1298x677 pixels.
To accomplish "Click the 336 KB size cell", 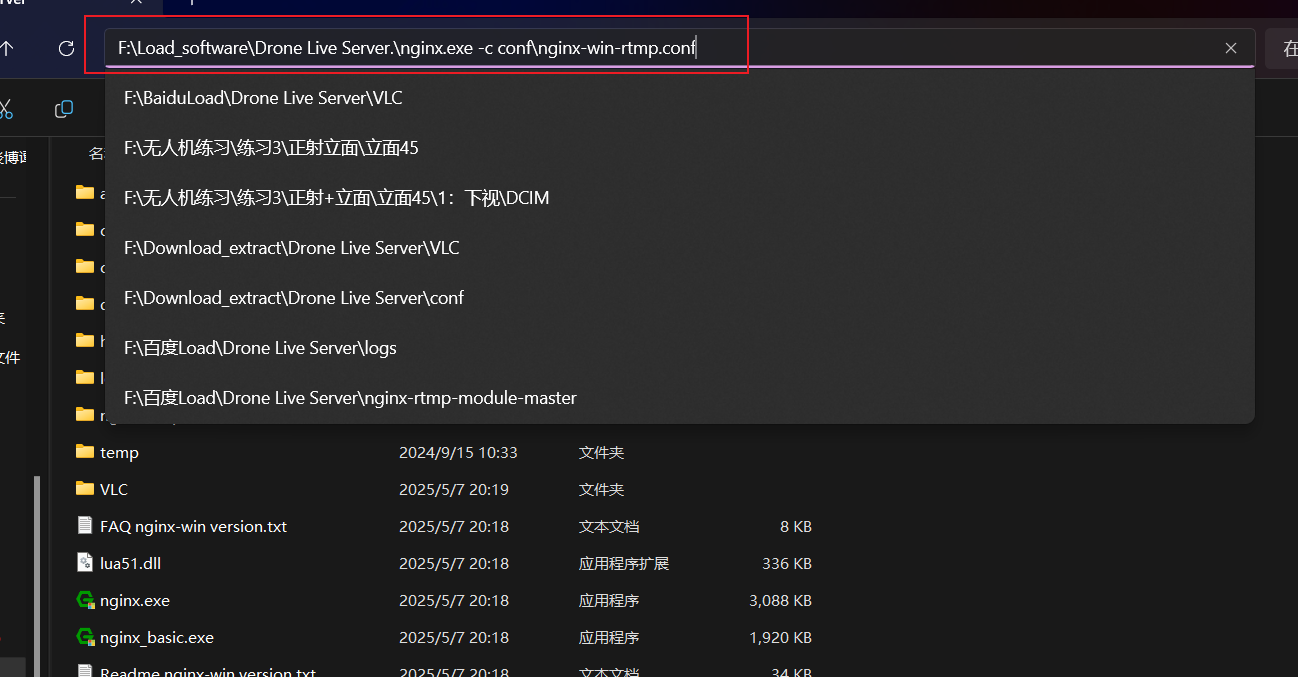I will tap(787, 564).
